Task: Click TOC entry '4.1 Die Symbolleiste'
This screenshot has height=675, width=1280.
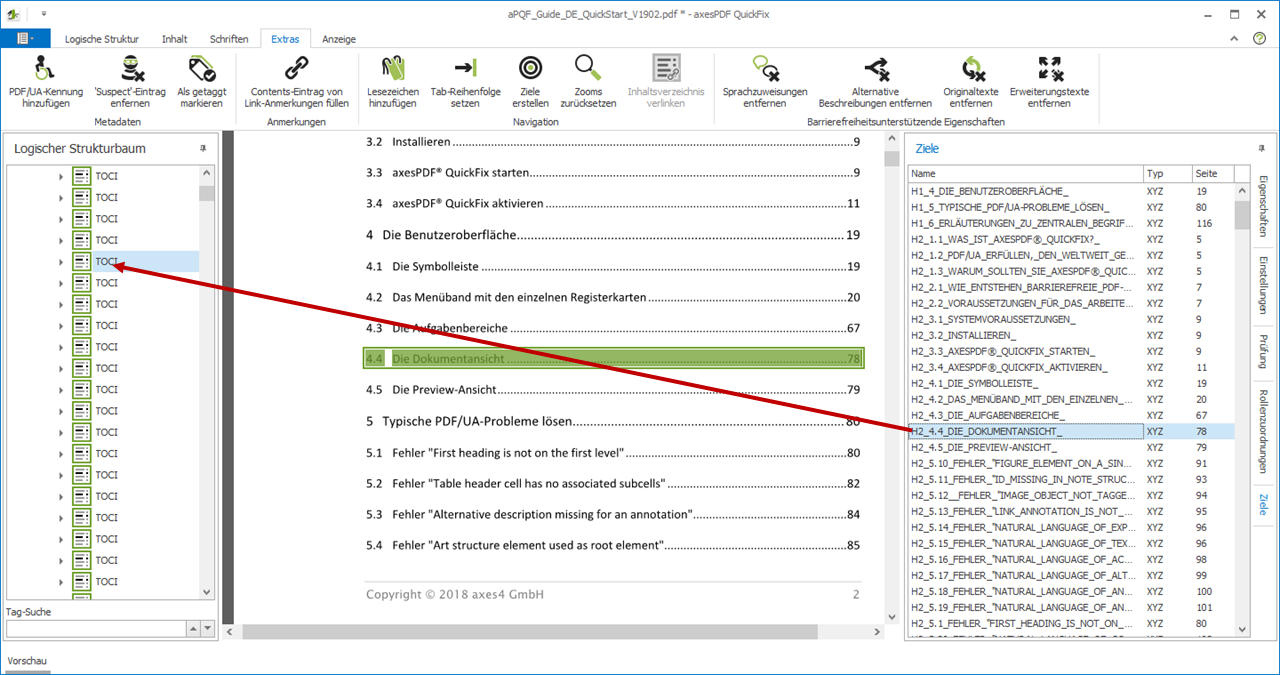Action: [613, 266]
